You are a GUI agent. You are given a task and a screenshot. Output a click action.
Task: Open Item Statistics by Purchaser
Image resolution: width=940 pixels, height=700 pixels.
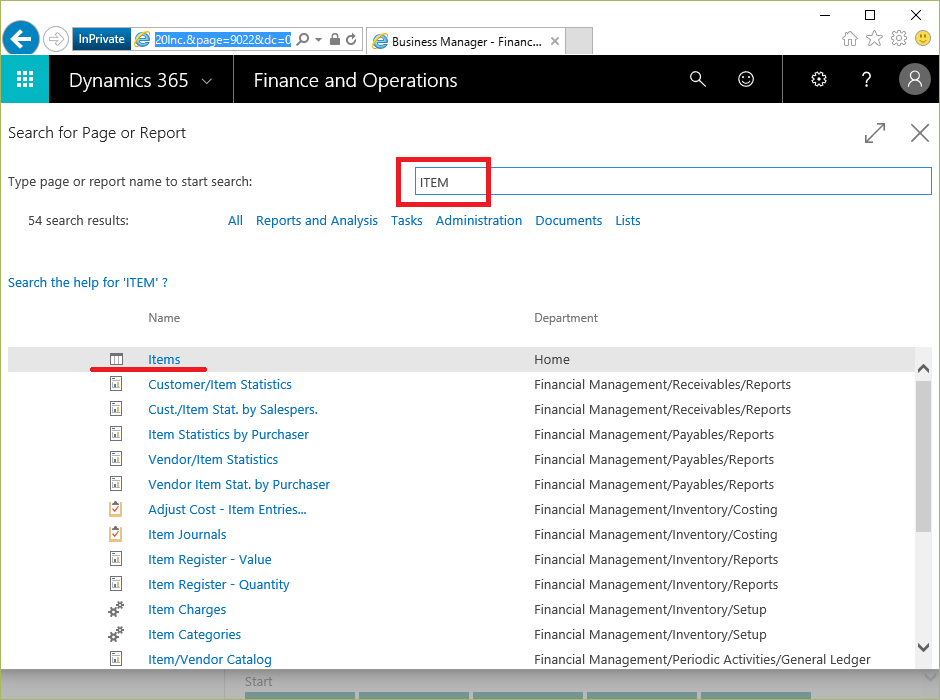point(228,435)
